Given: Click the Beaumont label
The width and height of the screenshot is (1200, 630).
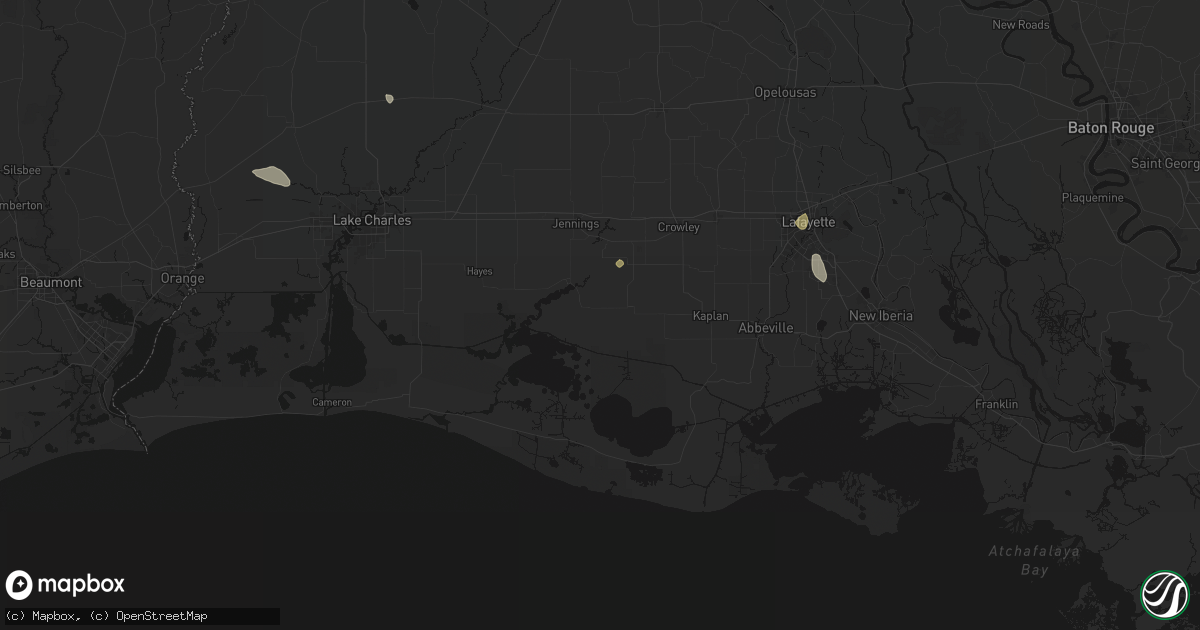Looking at the screenshot, I should (51, 283).
